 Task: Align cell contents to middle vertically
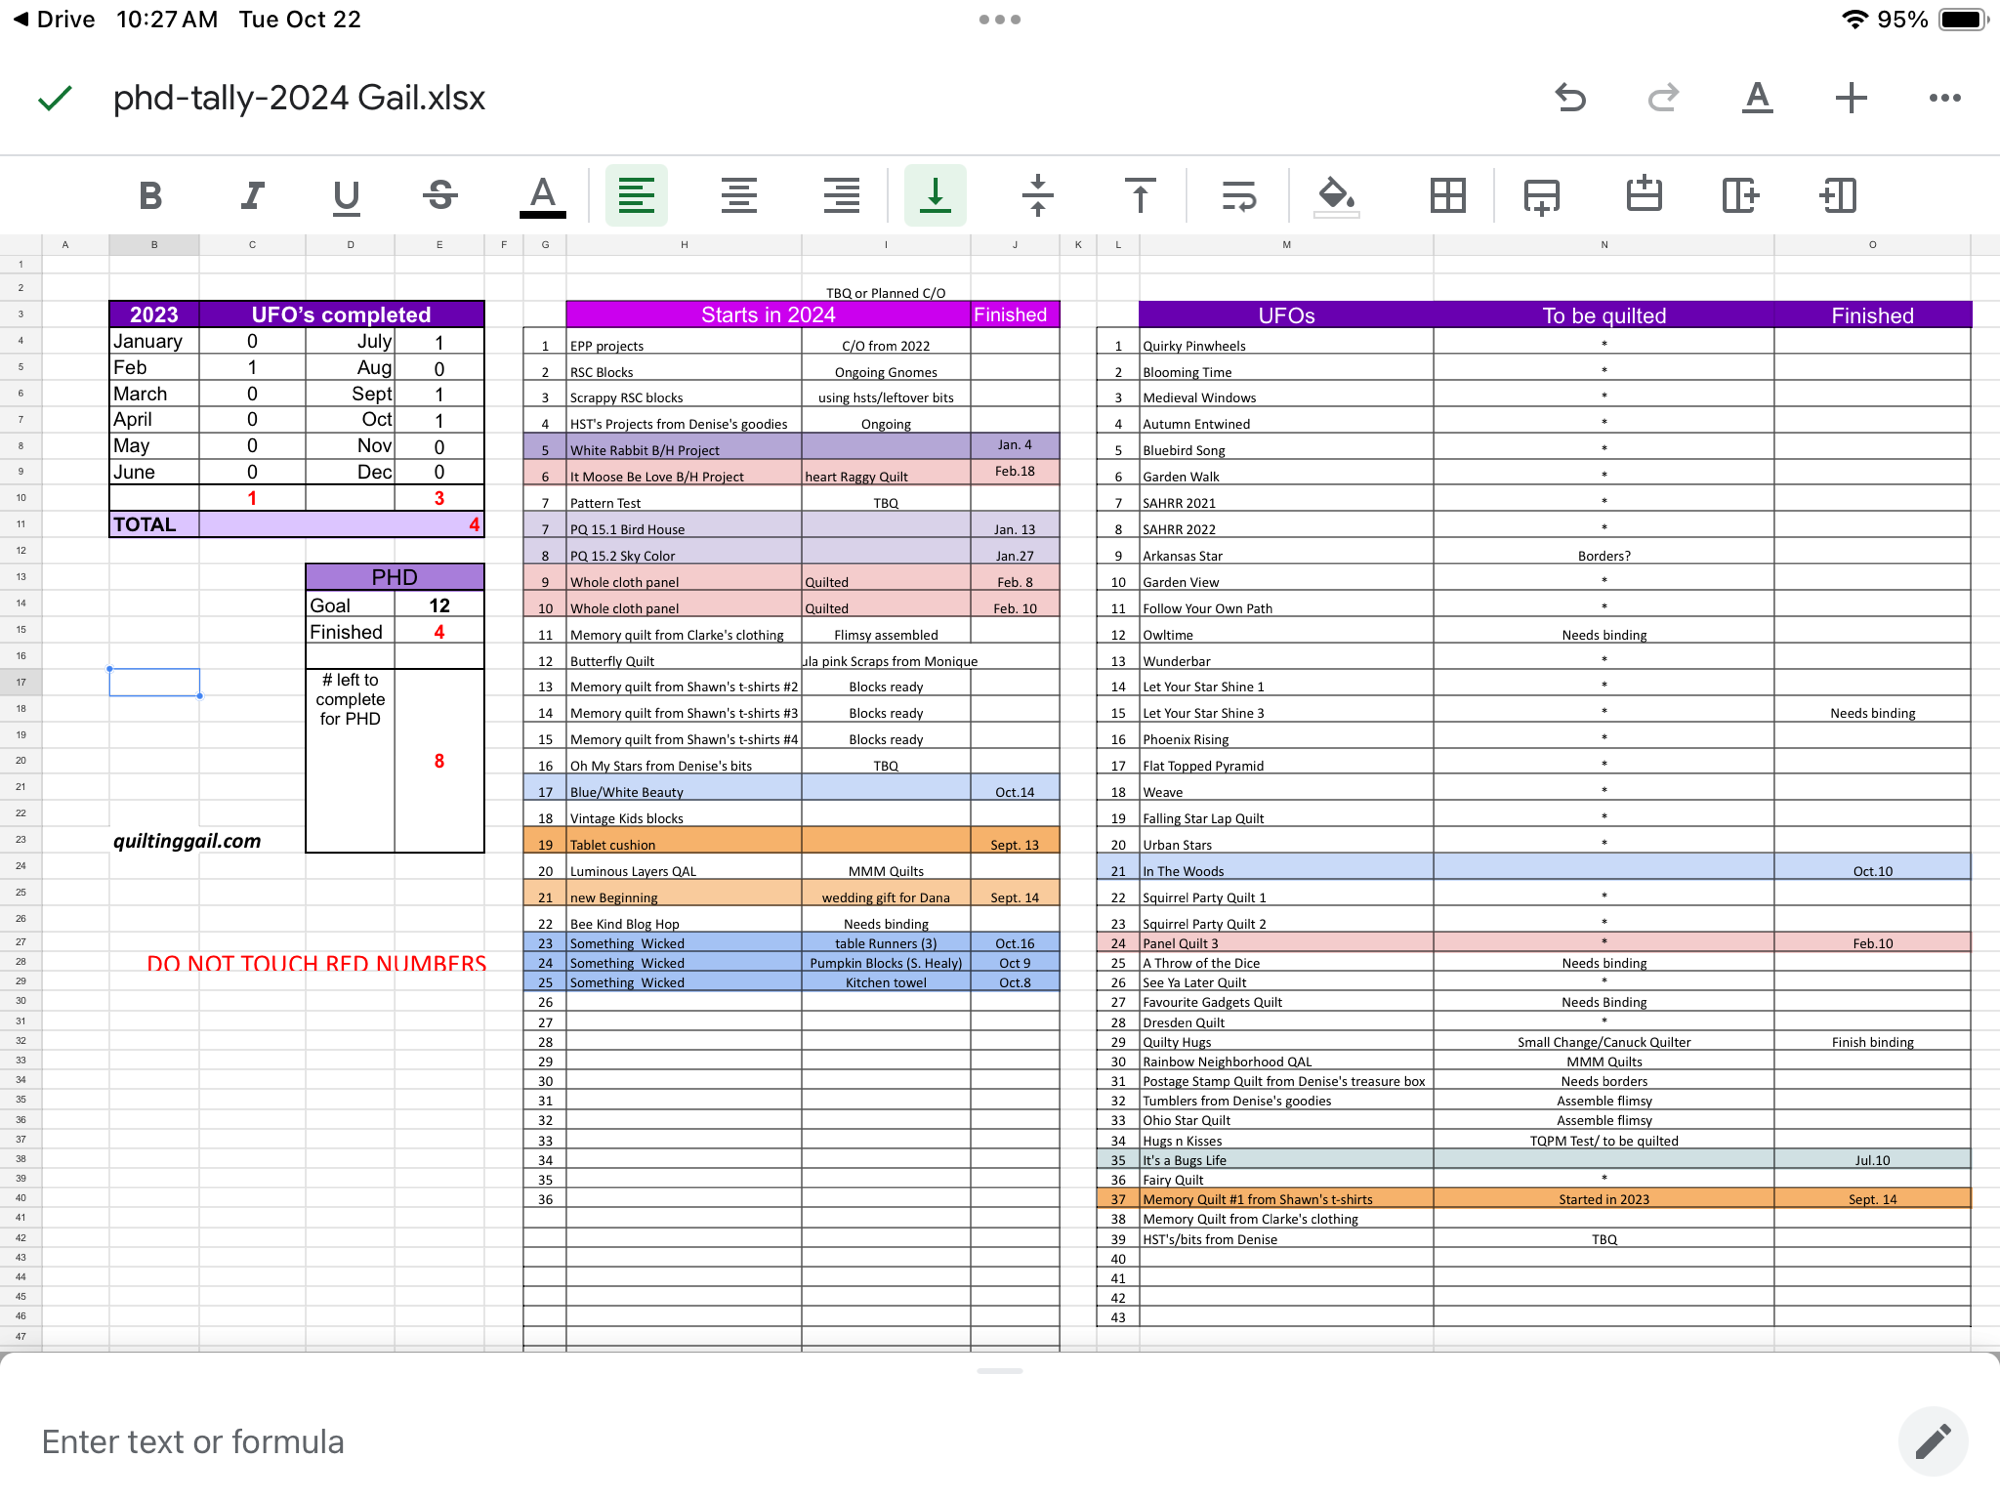[x=1038, y=195]
